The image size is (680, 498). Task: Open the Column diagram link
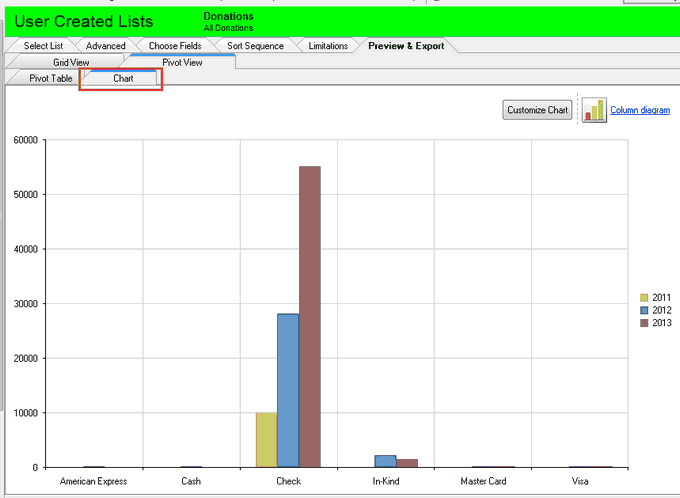640,110
